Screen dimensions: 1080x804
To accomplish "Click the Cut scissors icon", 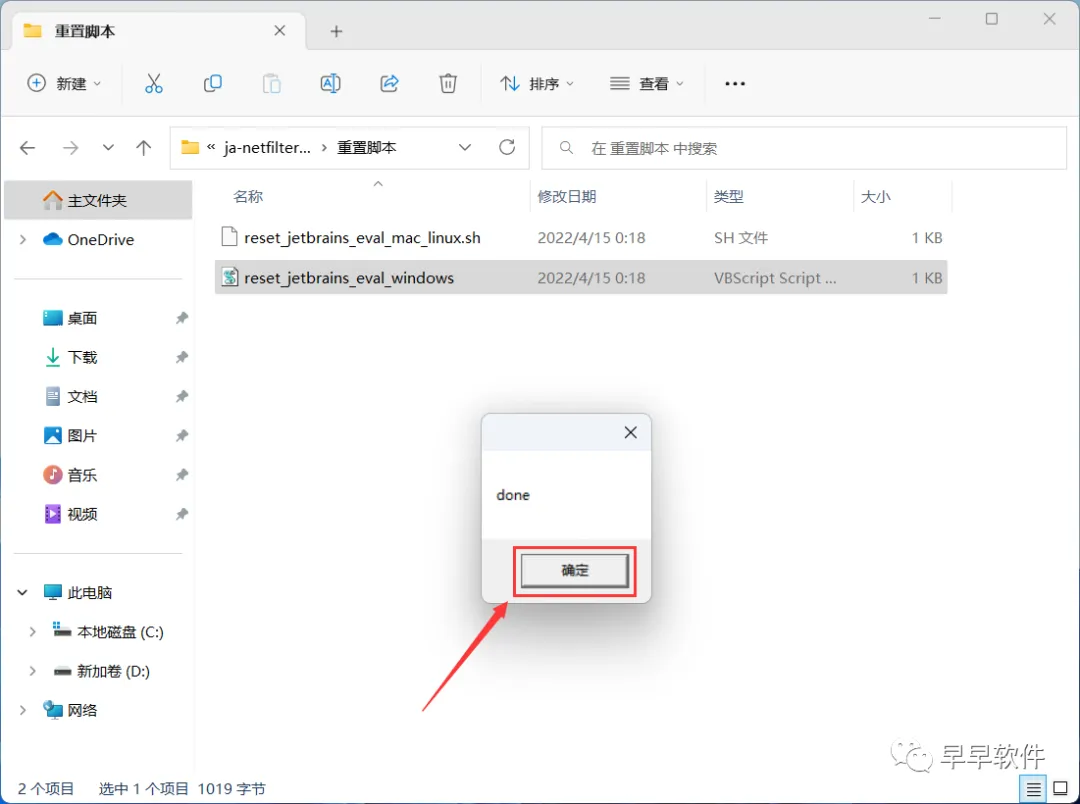I will (x=154, y=83).
